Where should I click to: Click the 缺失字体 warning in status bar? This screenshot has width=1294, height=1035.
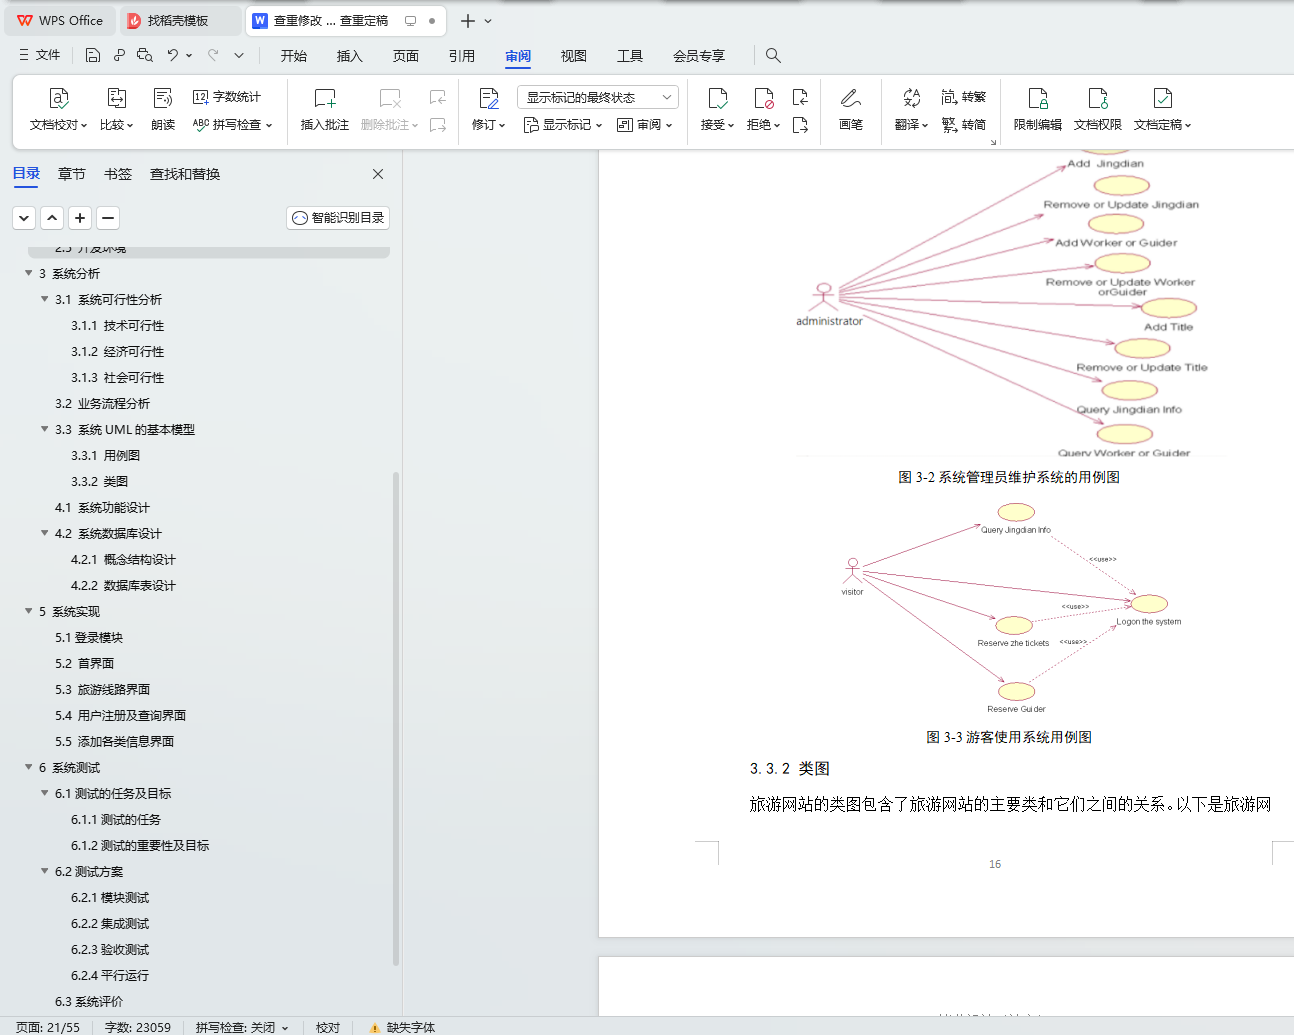pyautogui.click(x=402, y=1027)
